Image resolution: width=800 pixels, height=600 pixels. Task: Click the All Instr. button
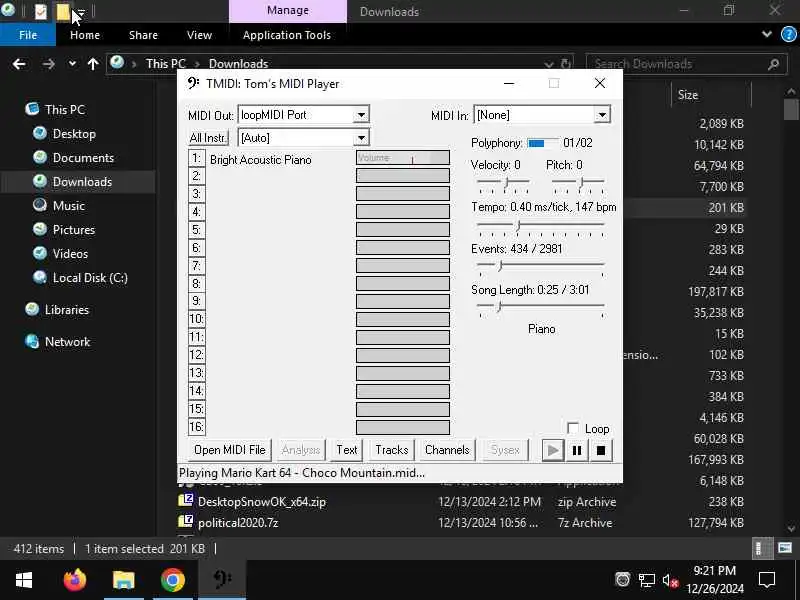pos(208,138)
